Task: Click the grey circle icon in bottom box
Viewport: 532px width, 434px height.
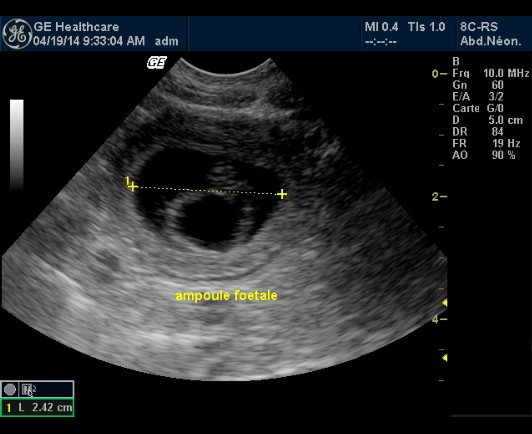Action: click(x=10, y=390)
